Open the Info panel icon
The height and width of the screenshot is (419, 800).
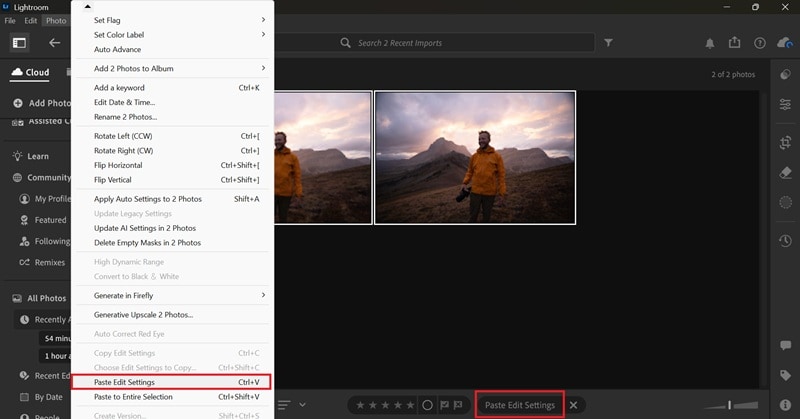point(785,405)
